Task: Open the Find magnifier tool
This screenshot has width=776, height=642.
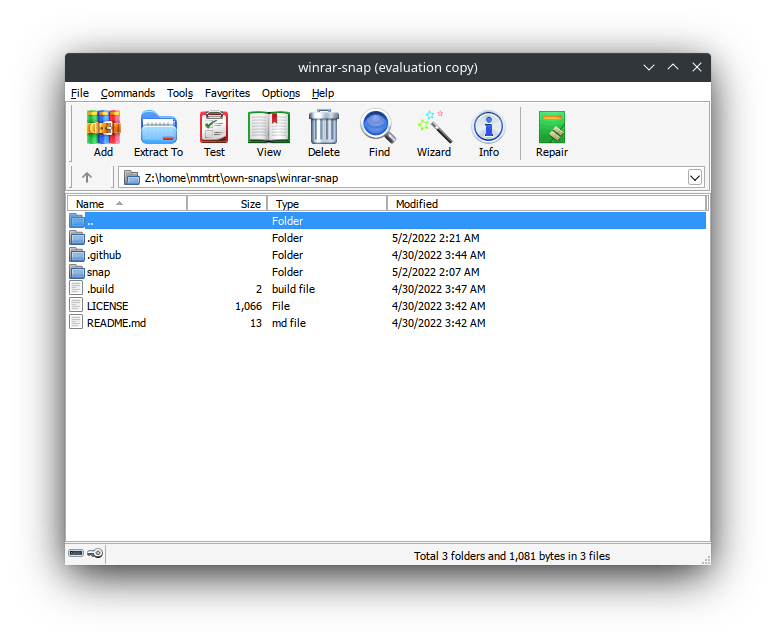Action: point(379,127)
